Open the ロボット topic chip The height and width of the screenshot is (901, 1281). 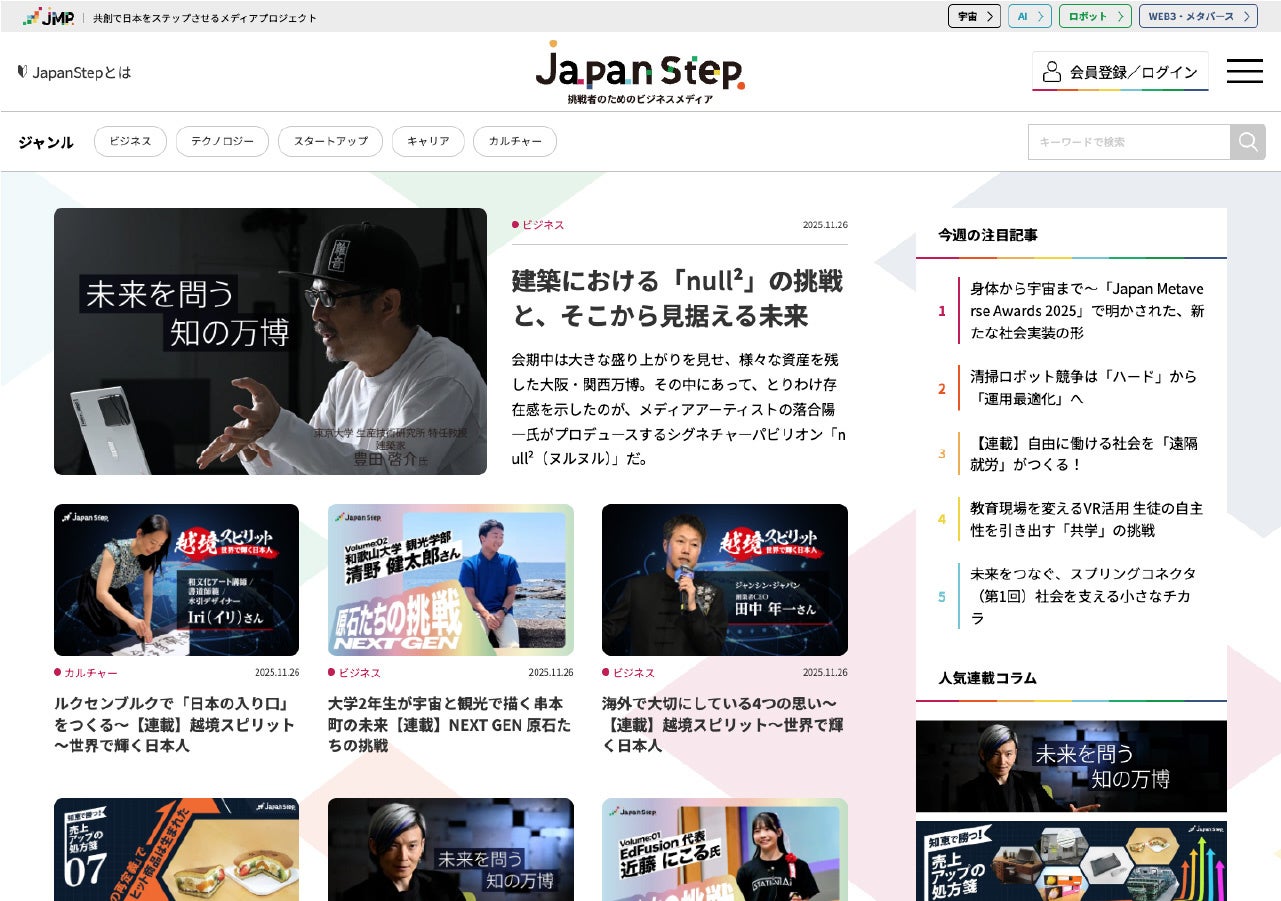click(1095, 16)
